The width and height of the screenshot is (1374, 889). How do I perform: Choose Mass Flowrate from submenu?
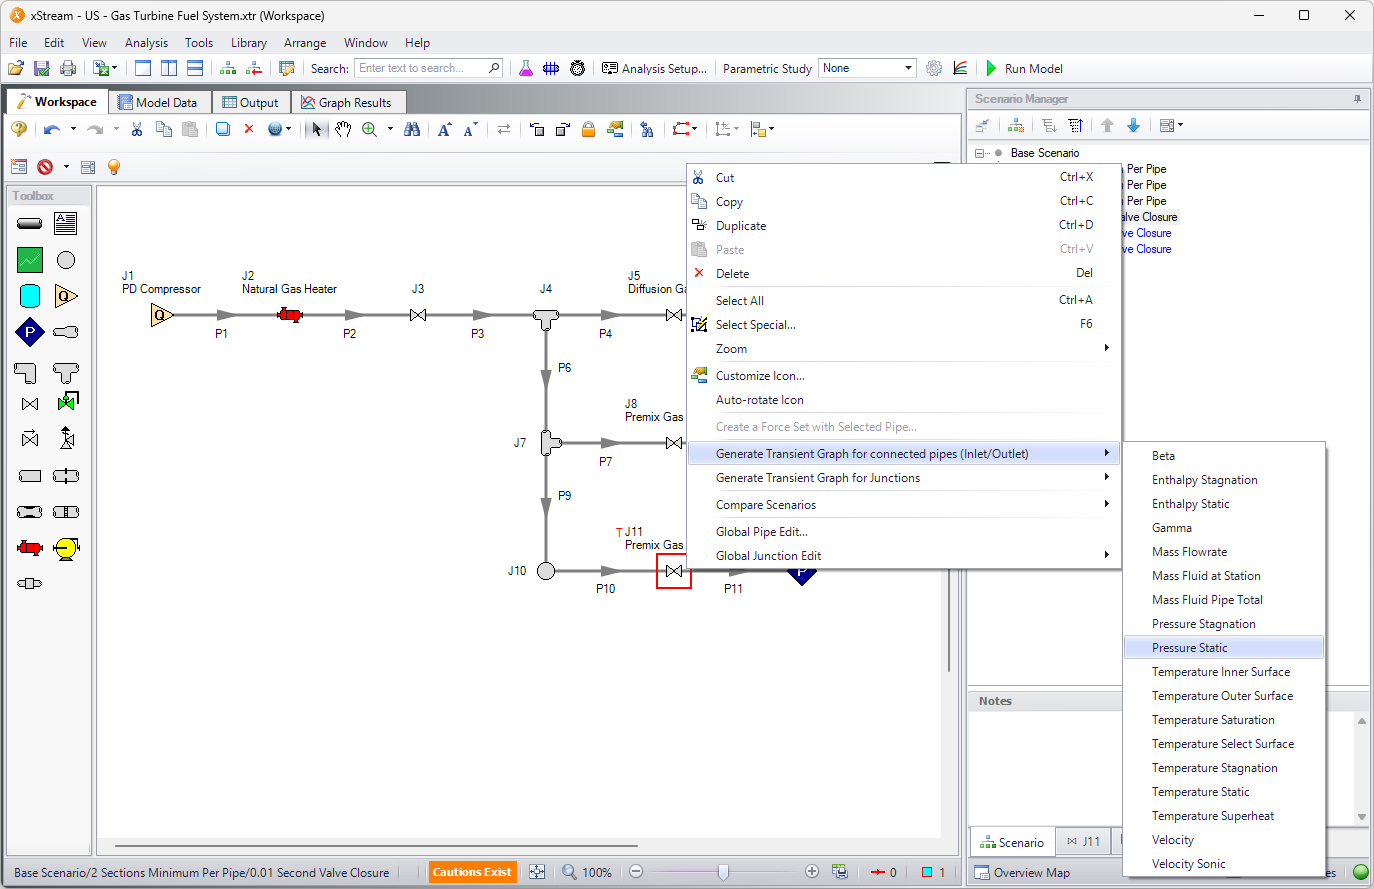coord(1224,552)
